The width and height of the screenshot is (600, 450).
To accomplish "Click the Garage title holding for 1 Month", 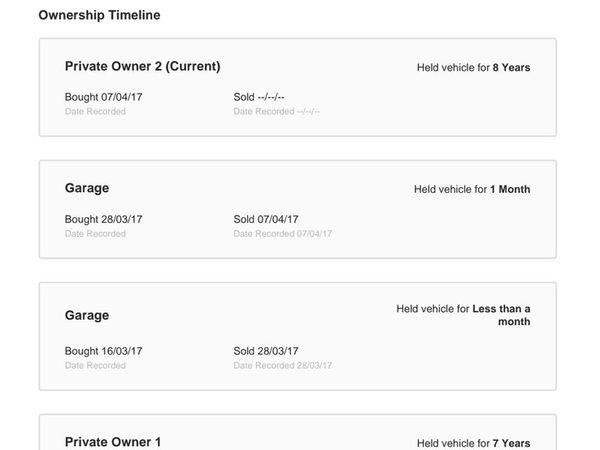I will click(x=87, y=188).
